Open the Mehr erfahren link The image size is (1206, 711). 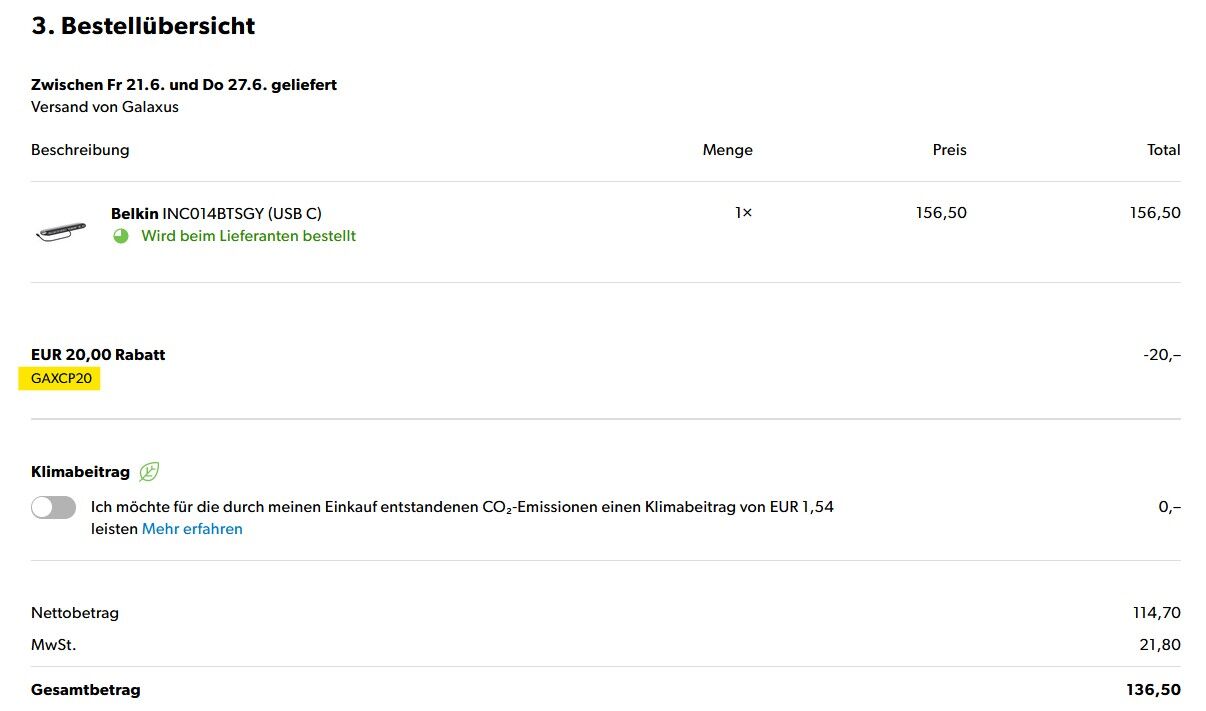click(x=192, y=529)
